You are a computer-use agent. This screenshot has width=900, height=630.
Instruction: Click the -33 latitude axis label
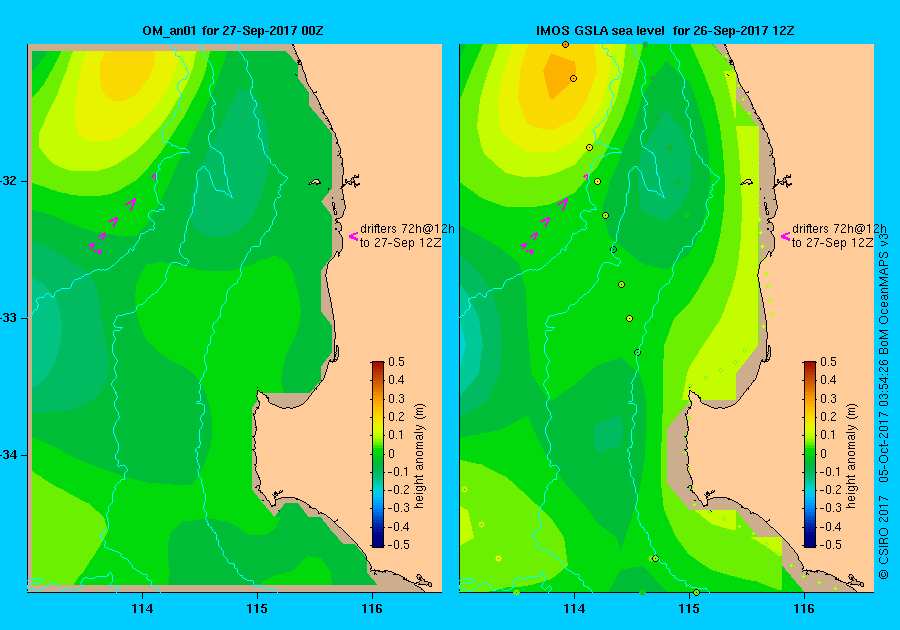(9, 318)
